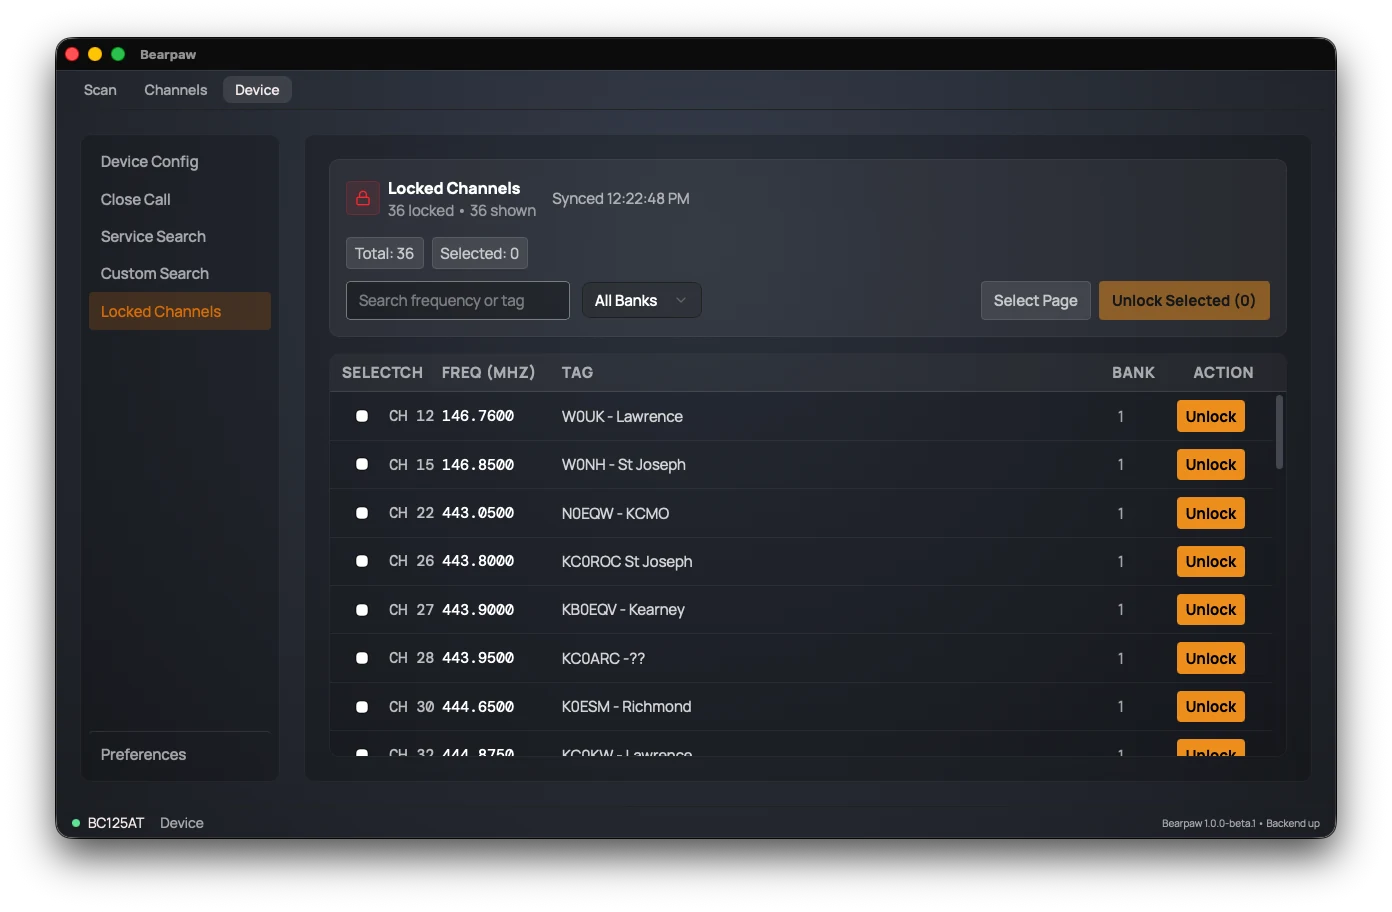Screen dimensions: 1392x912
Task: Click the Total: 36 badge
Action: tap(385, 253)
